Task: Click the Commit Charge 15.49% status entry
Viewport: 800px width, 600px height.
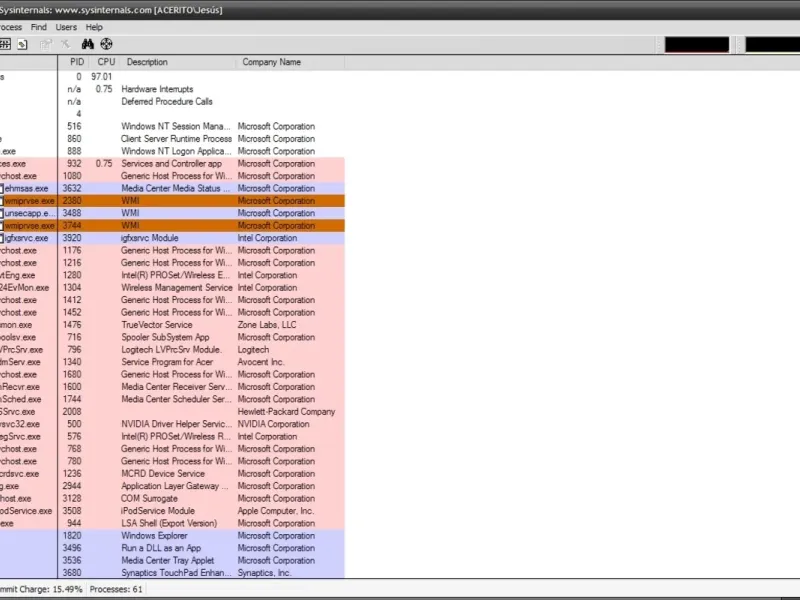Action: coord(41,589)
